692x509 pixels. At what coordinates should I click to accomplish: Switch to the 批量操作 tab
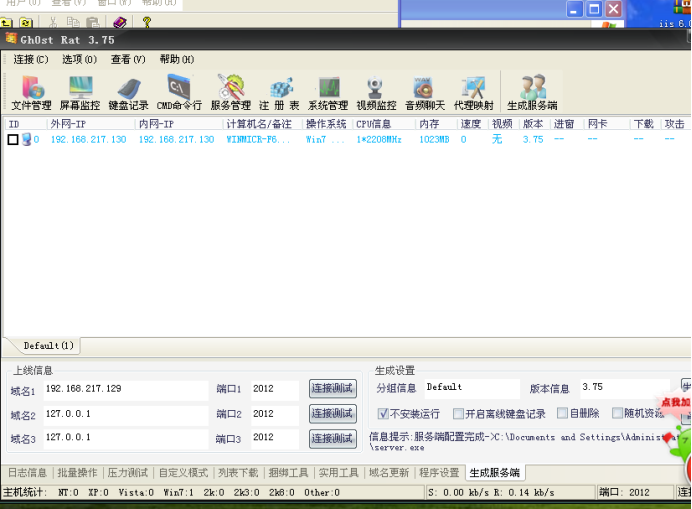click(77, 473)
